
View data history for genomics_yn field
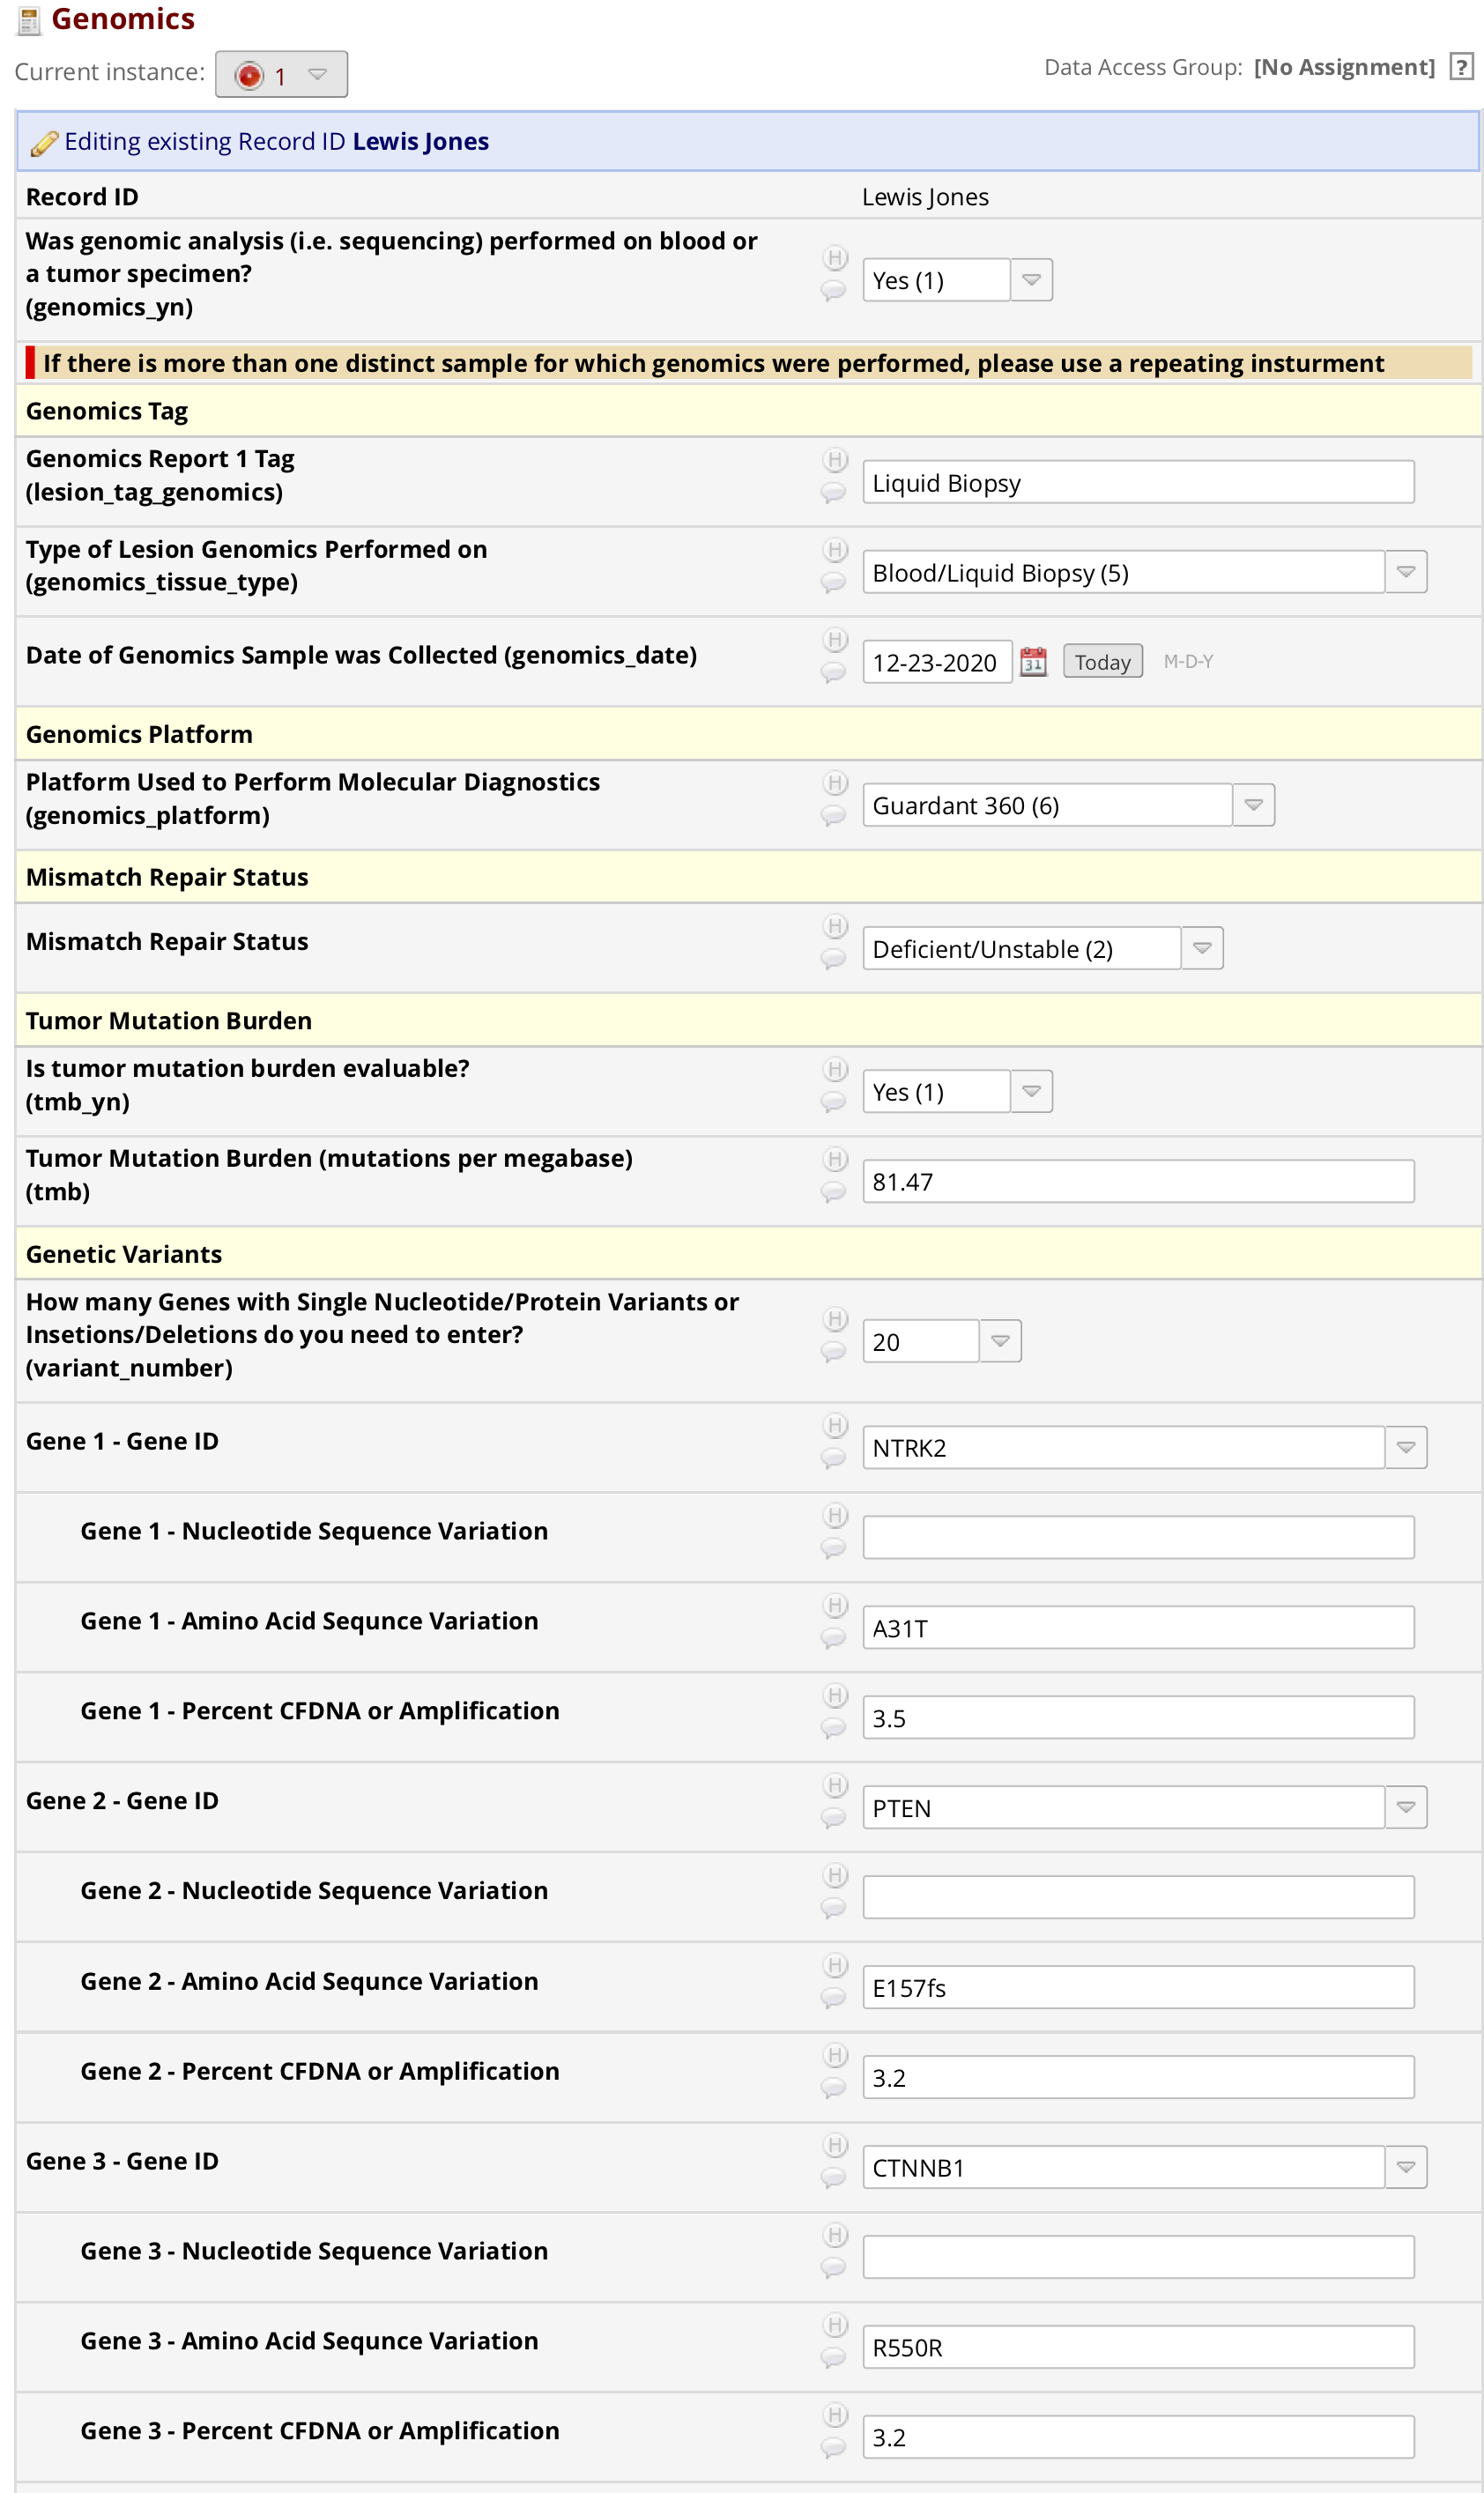coord(835,258)
